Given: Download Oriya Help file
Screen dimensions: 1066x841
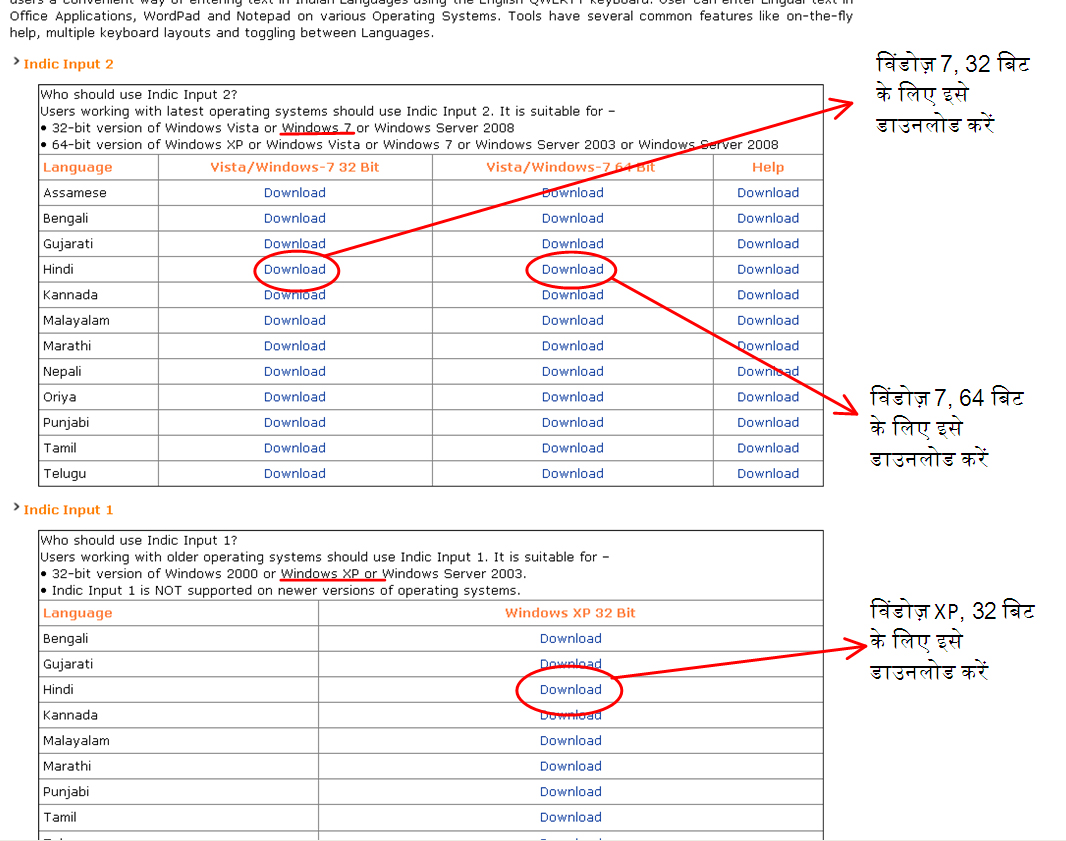Looking at the screenshot, I should click(768, 397).
